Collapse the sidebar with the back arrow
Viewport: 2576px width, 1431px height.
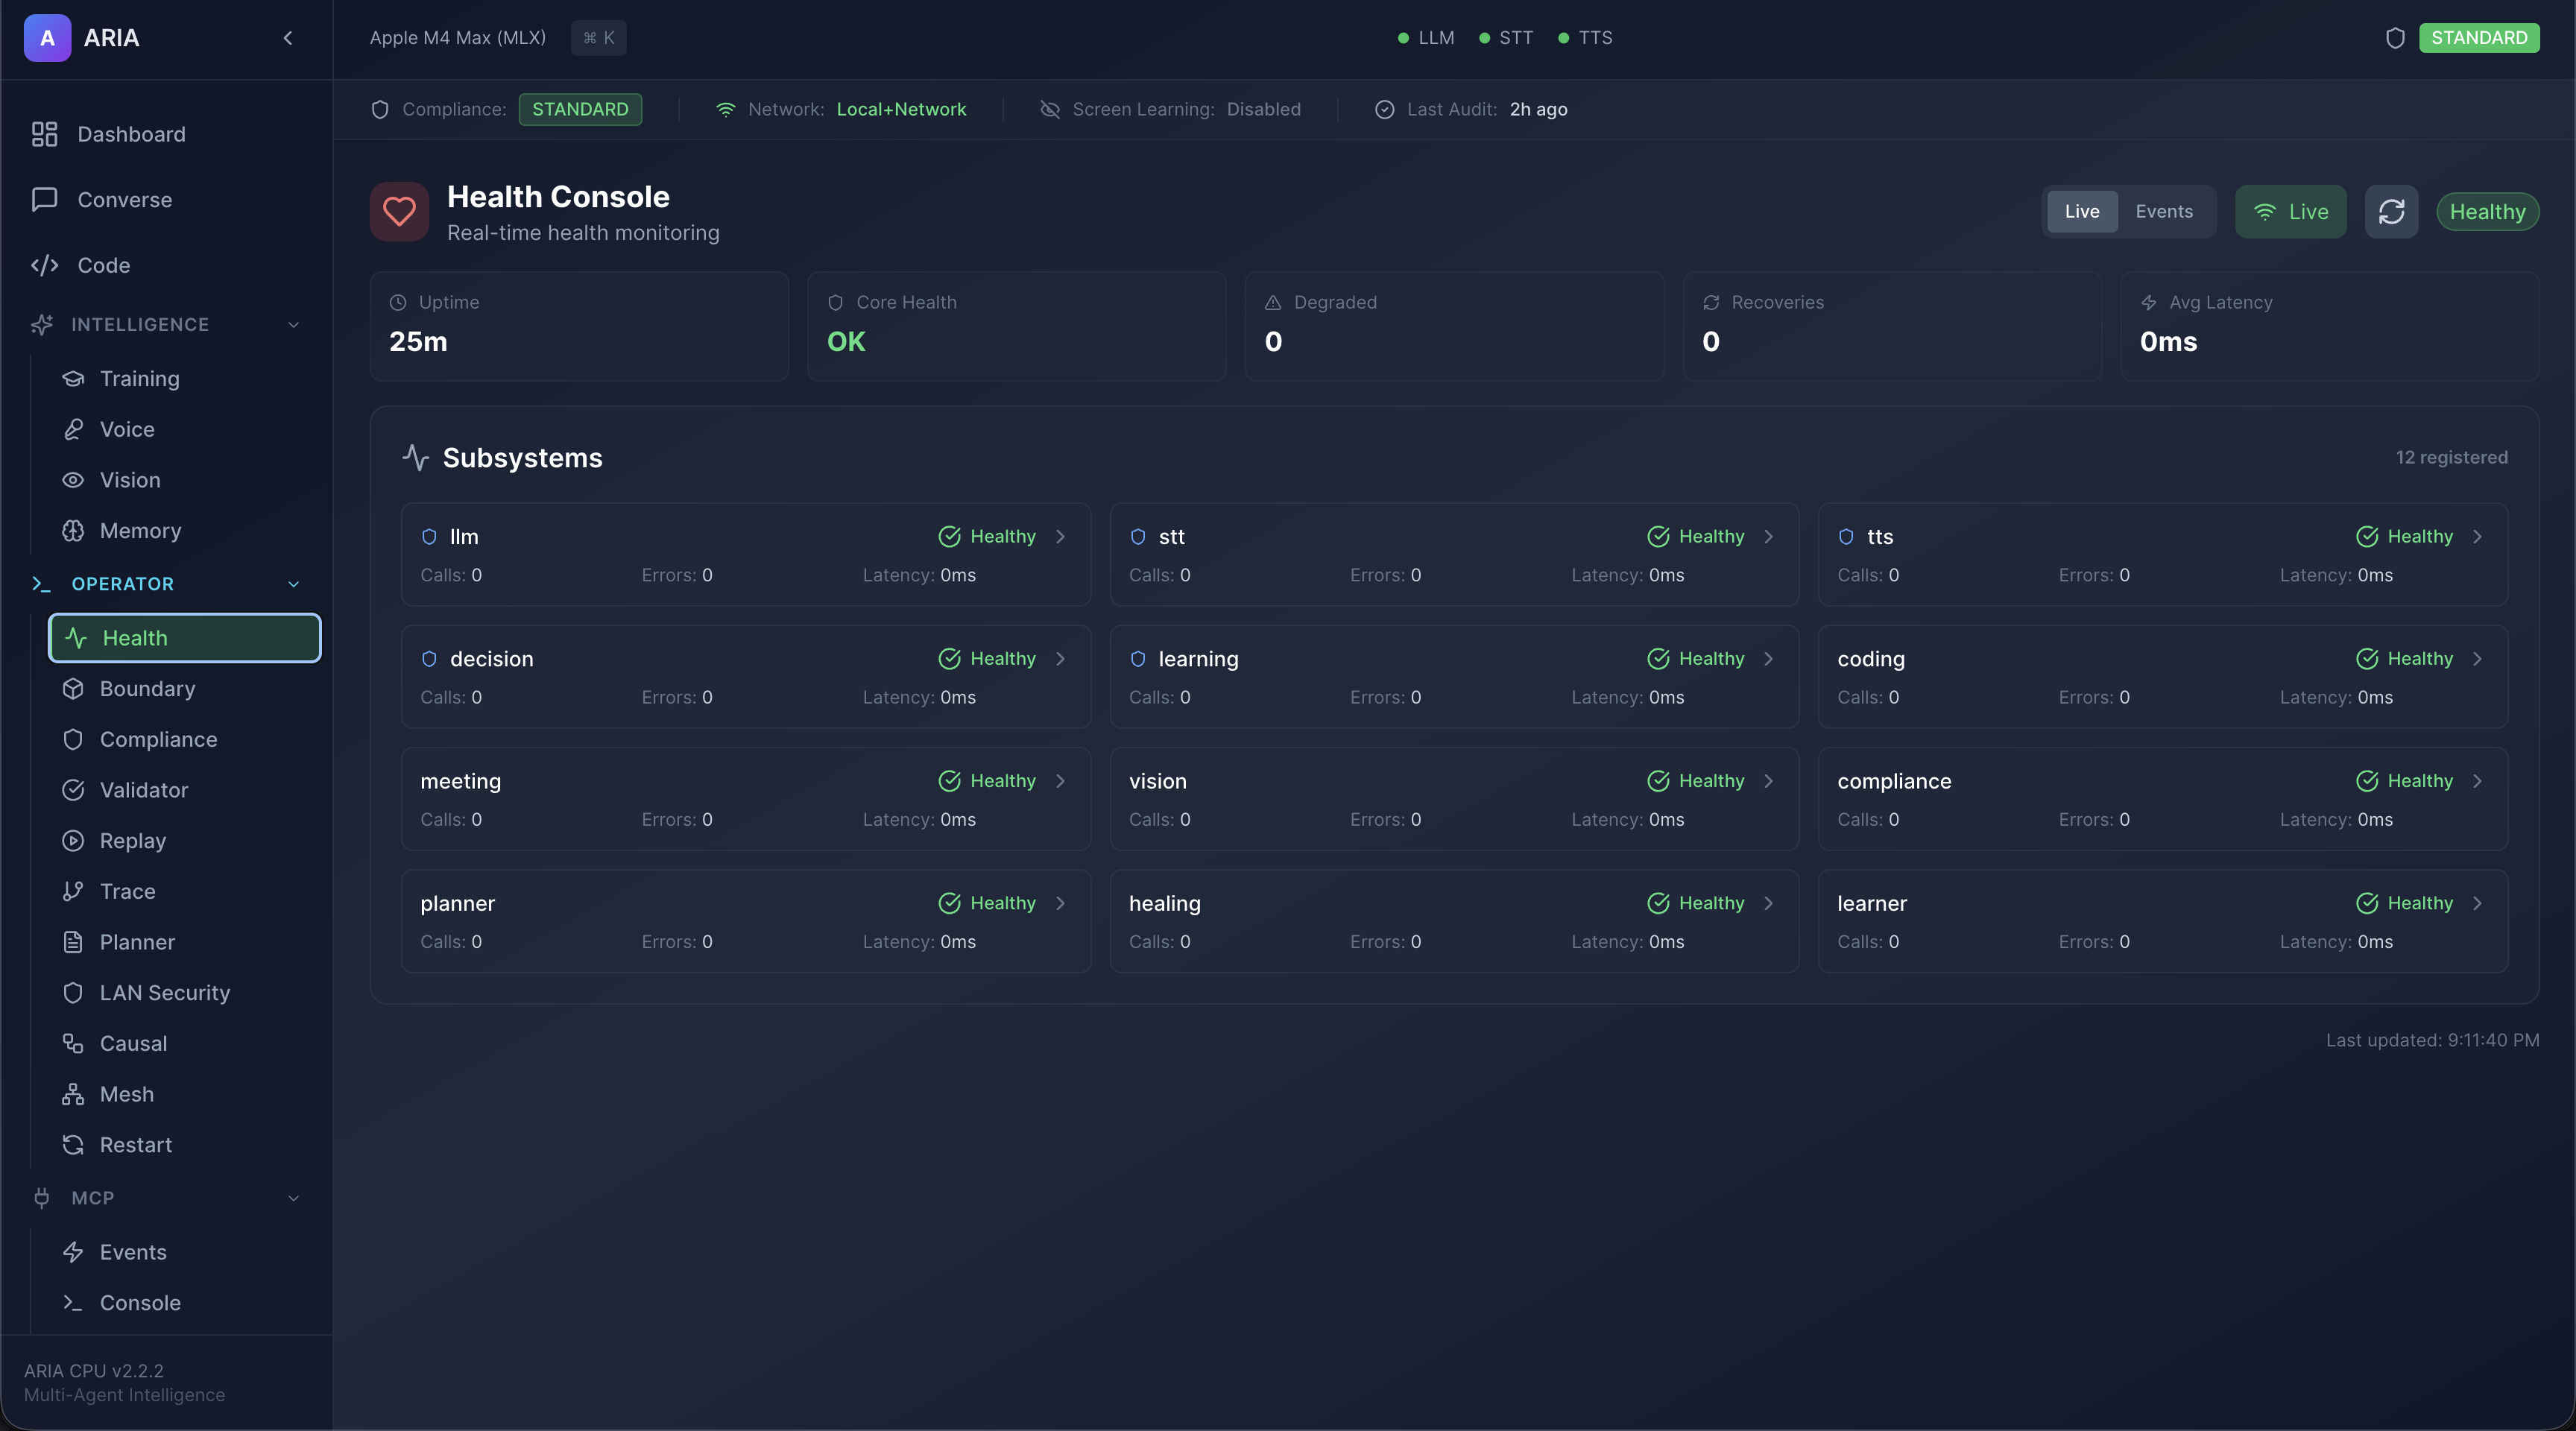288,38
